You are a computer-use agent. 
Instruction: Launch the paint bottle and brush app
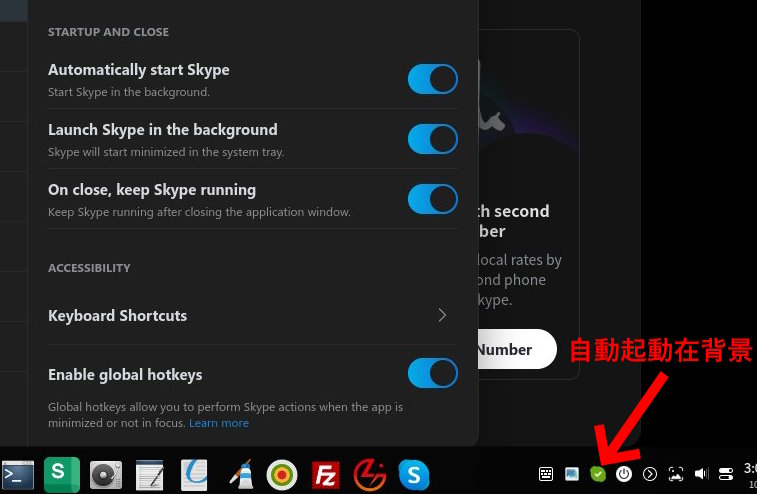tap(241, 475)
